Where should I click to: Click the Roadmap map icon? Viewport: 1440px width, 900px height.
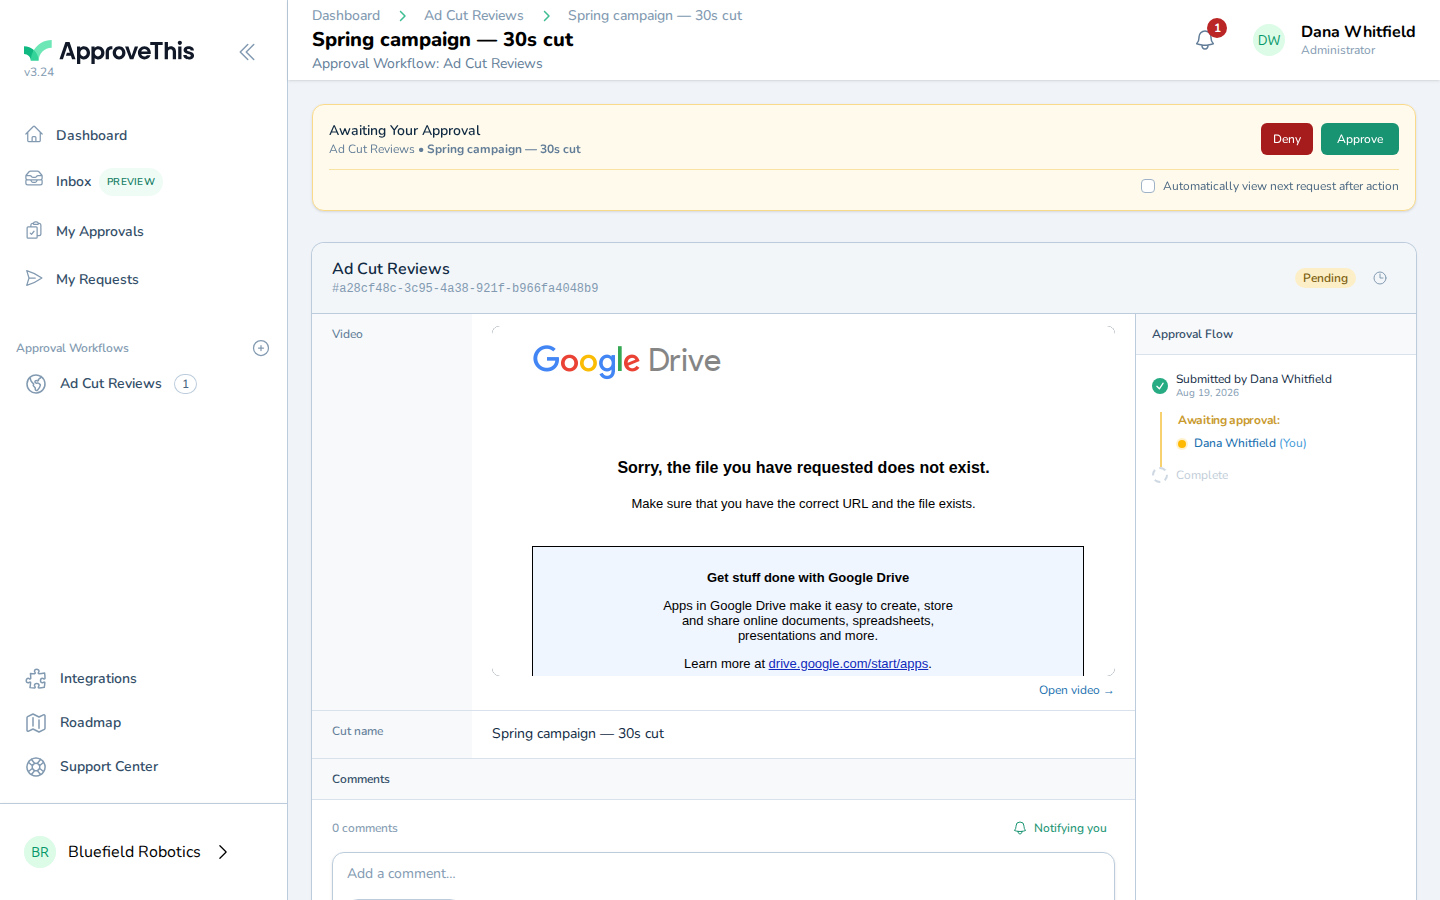[x=36, y=723]
